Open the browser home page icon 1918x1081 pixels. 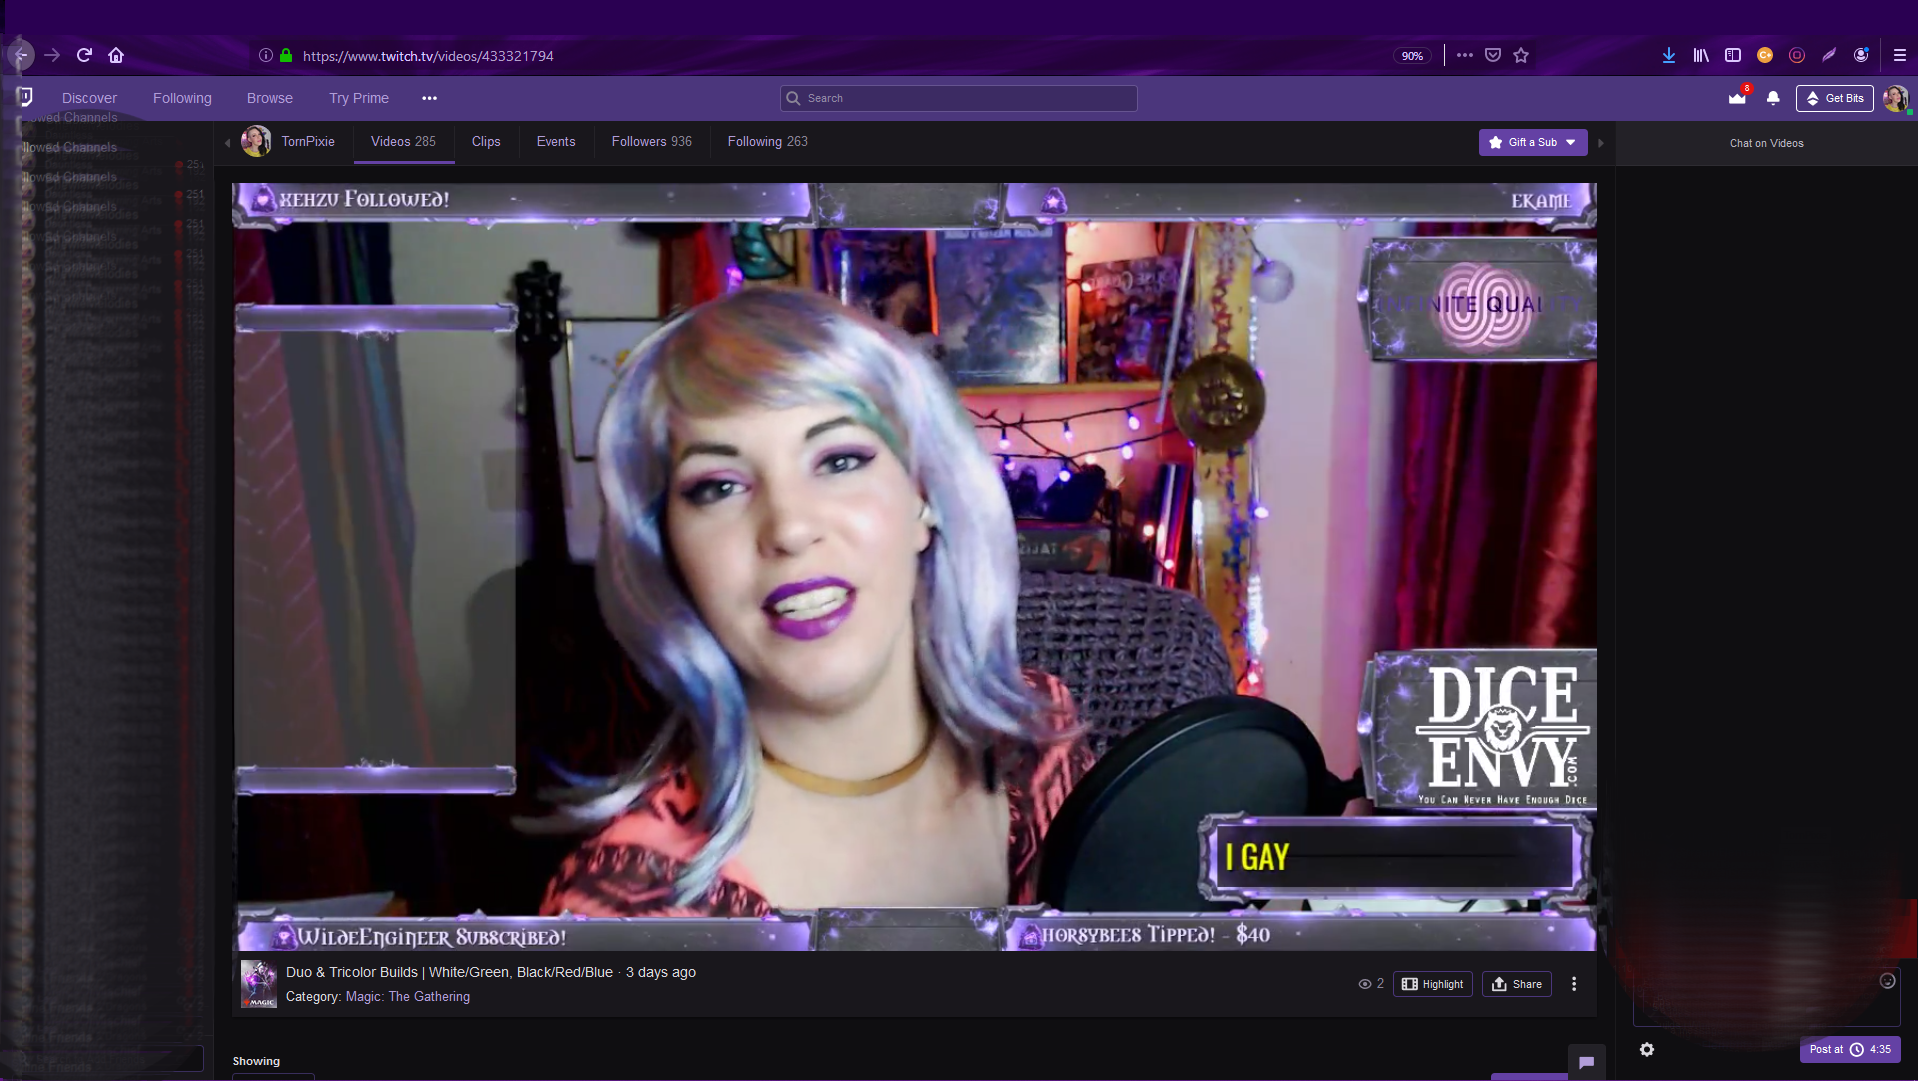tap(116, 55)
